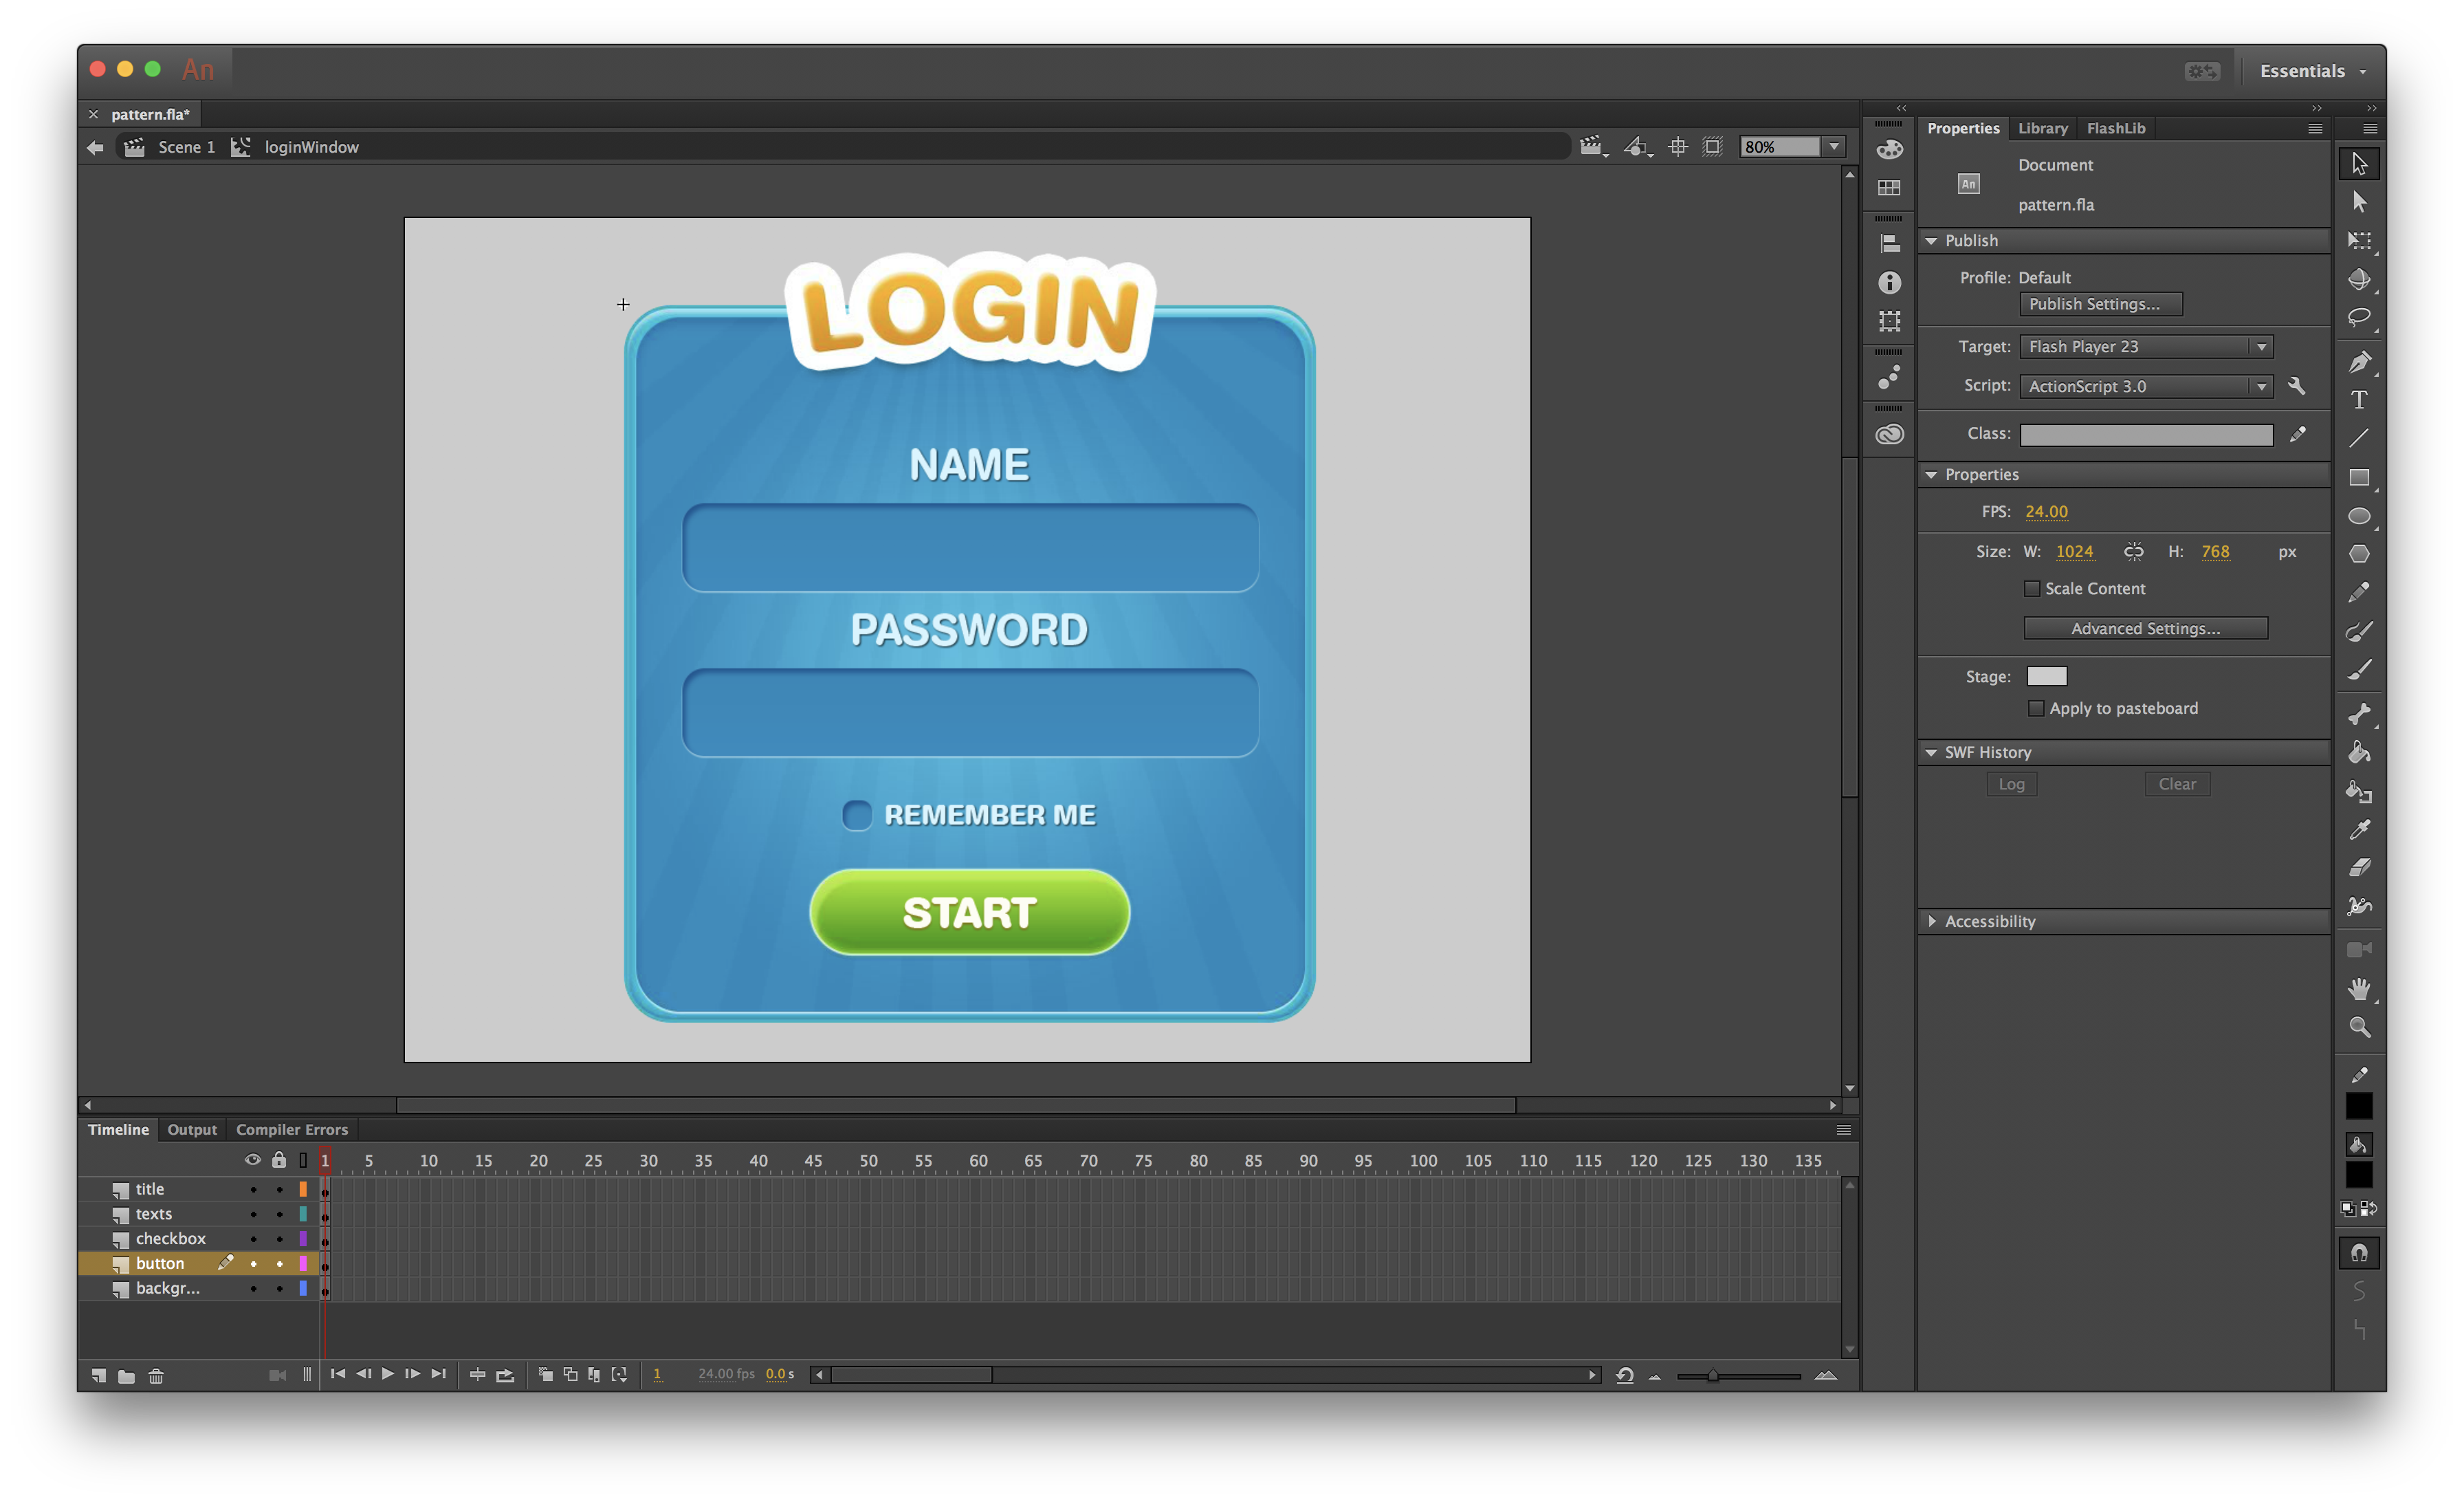Image resolution: width=2464 pixels, height=1502 pixels.
Task: Click the New Layer icon in timeline
Action: point(98,1375)
